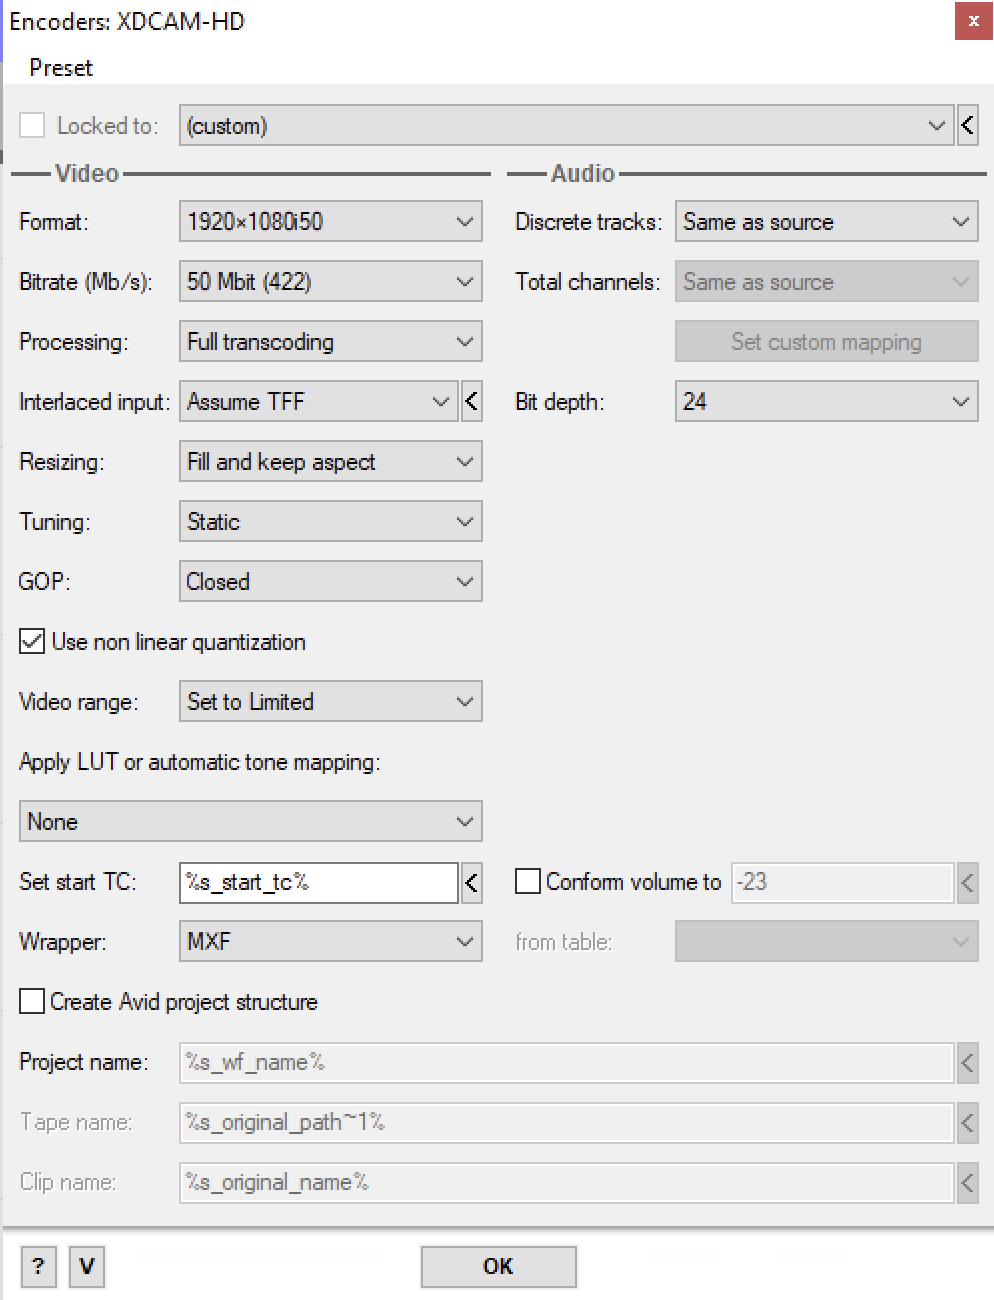The image size is (994, 1300).
Task: Open the Preset menu
Action: click(61, 68)
